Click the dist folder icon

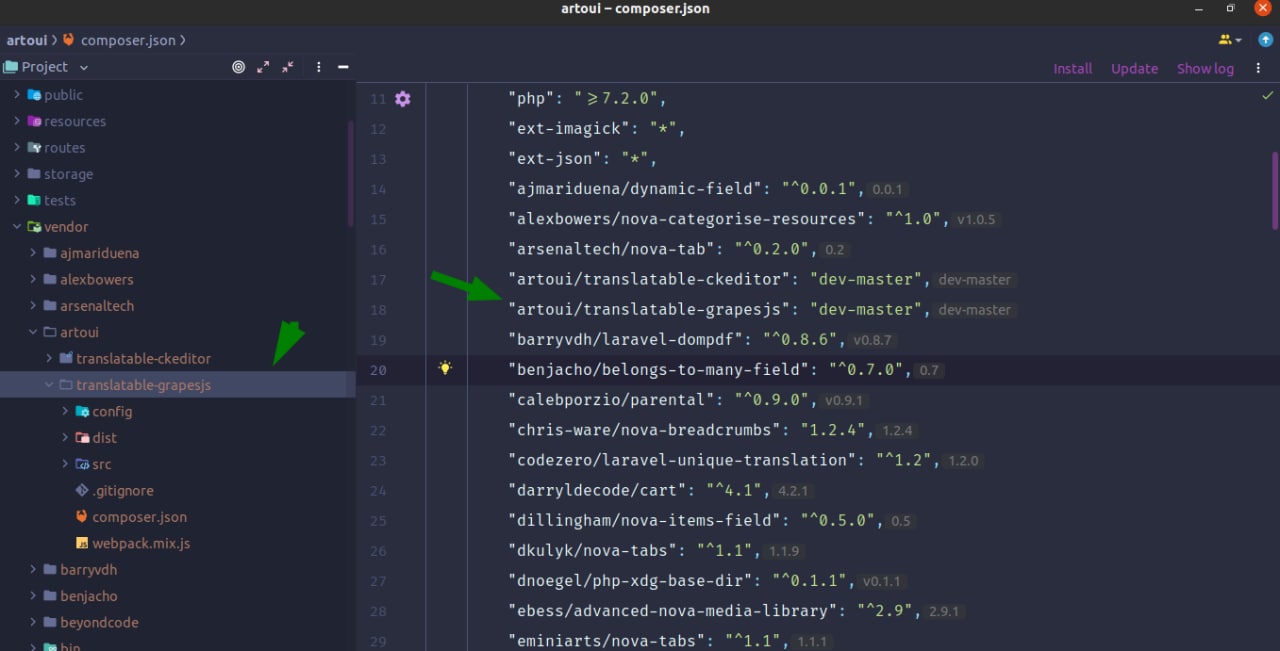pos(82,438)
